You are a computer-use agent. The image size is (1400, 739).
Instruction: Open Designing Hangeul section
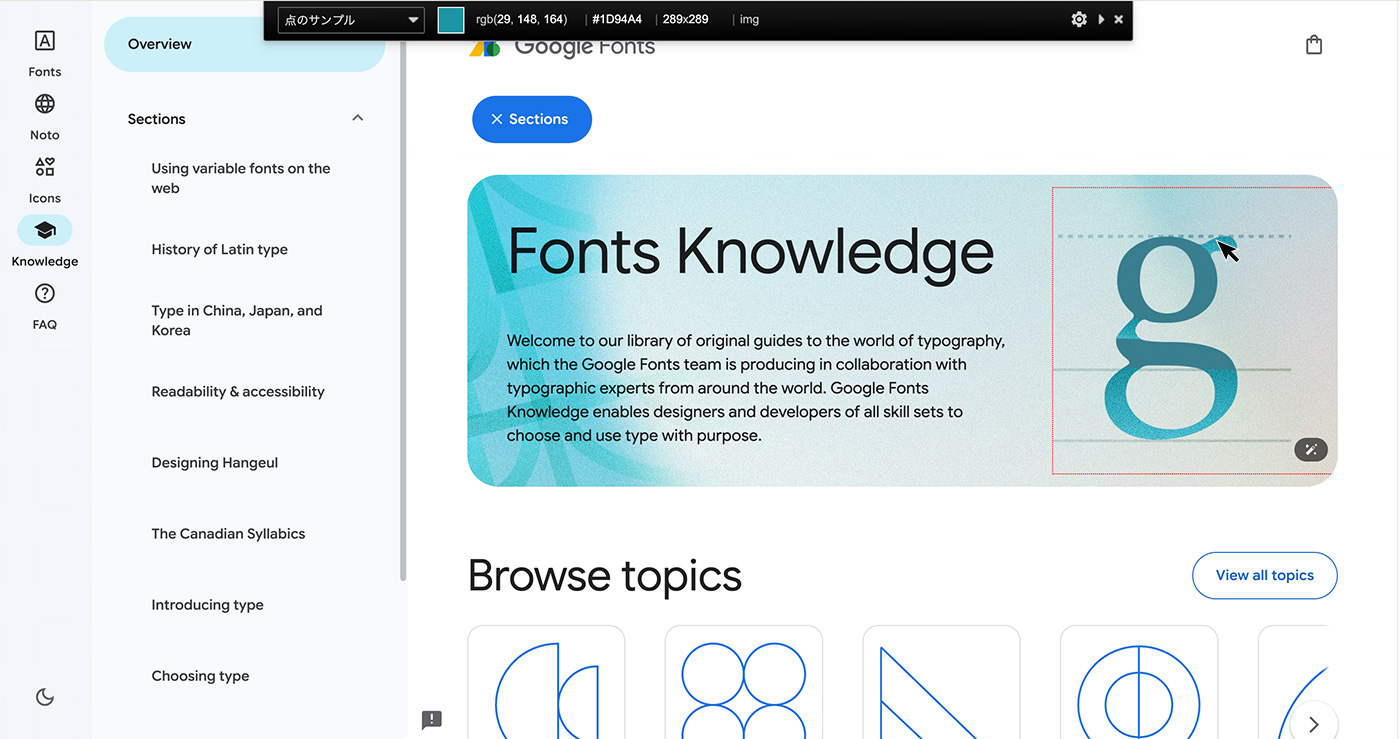click(x=215, y=462)
